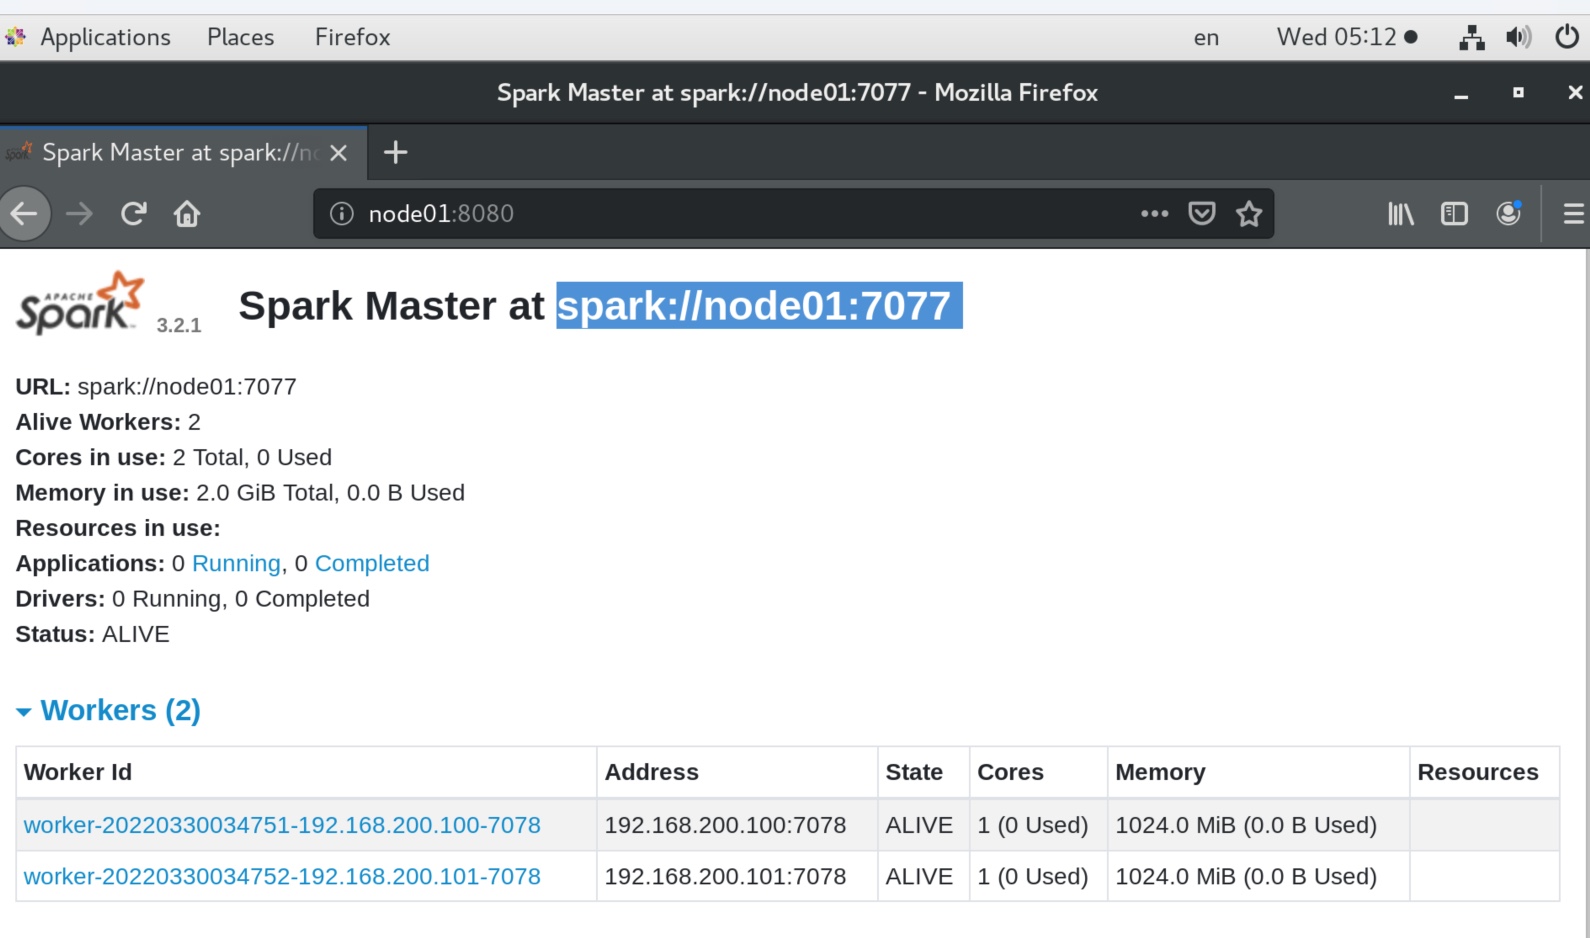Click the Memory in use line

240,492
